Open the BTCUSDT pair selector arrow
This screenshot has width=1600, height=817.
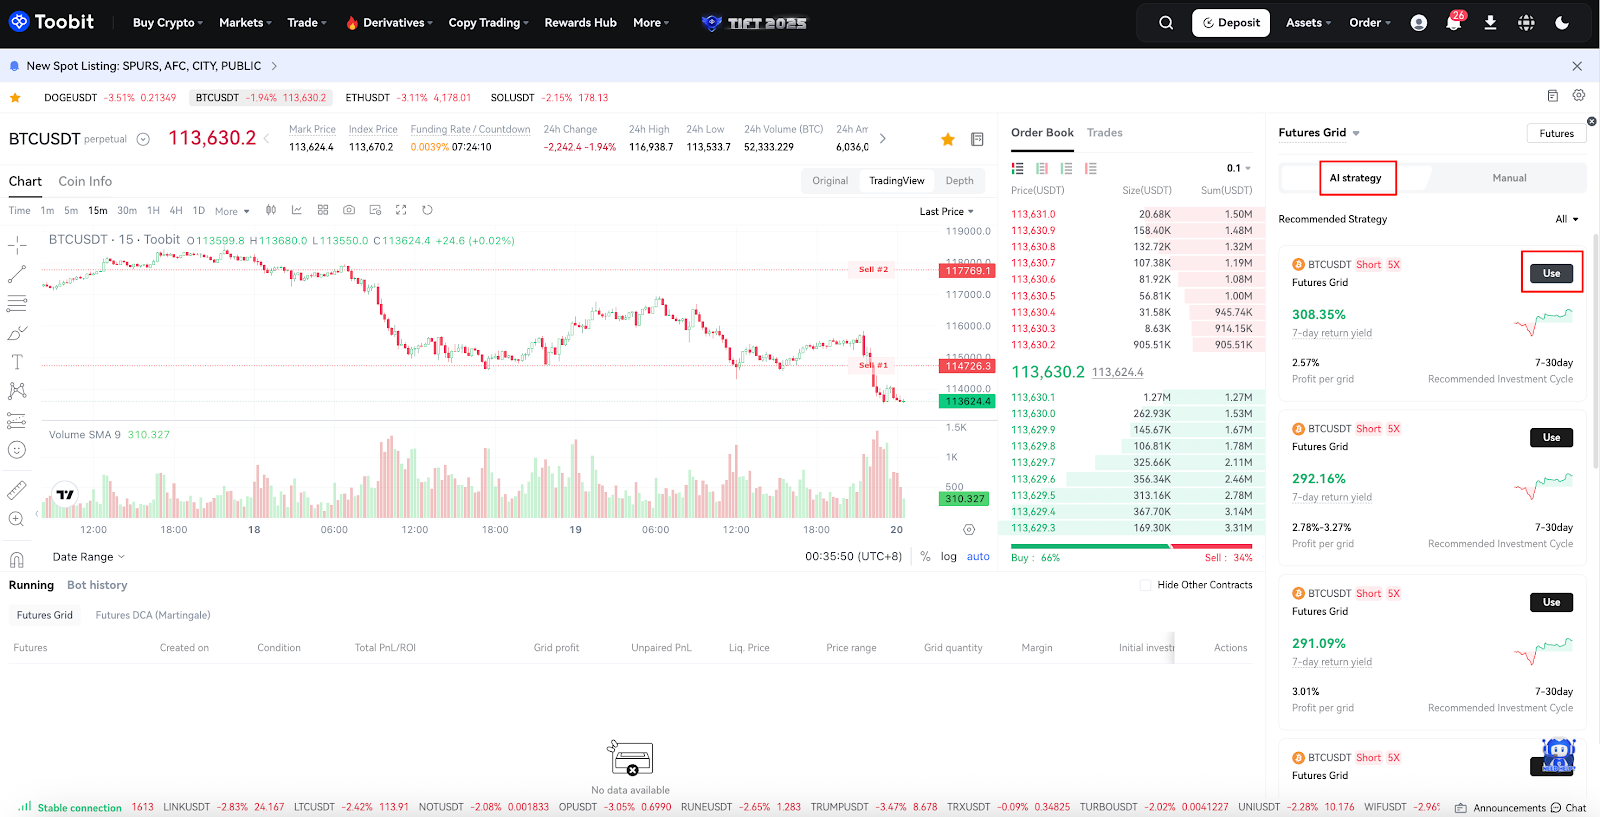click(x=143, y=139)
